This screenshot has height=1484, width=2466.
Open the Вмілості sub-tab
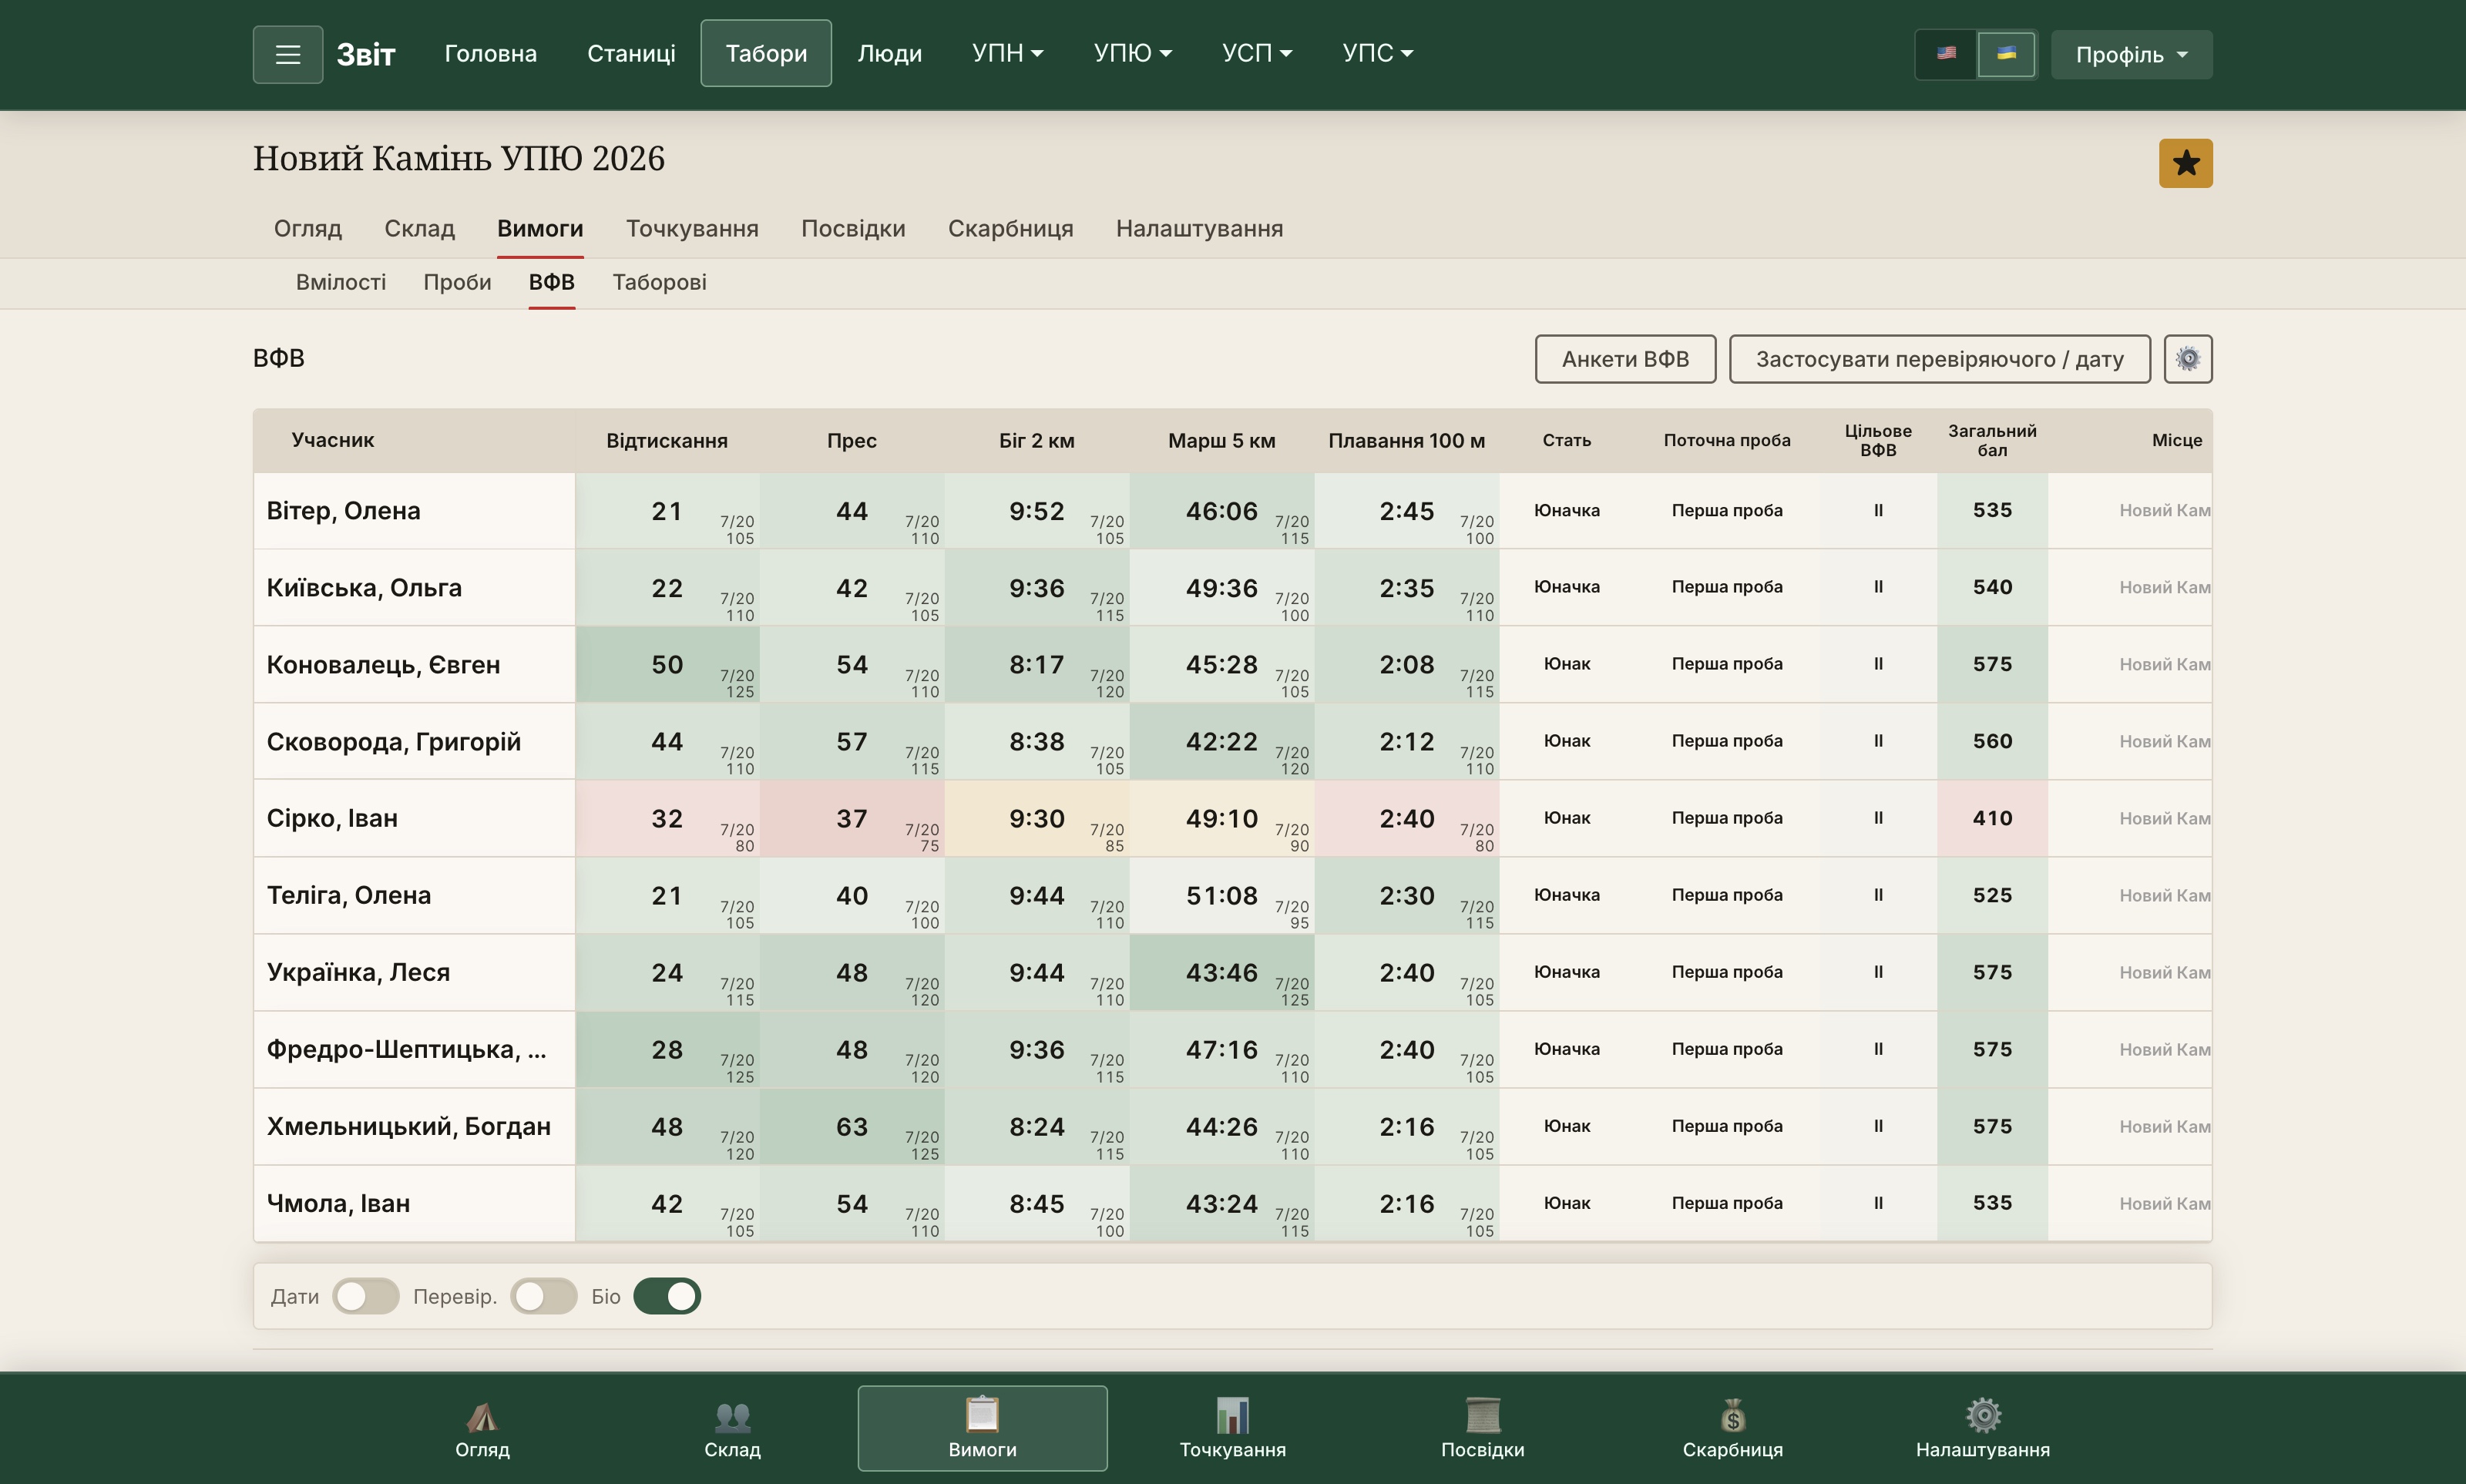[340, 282]
